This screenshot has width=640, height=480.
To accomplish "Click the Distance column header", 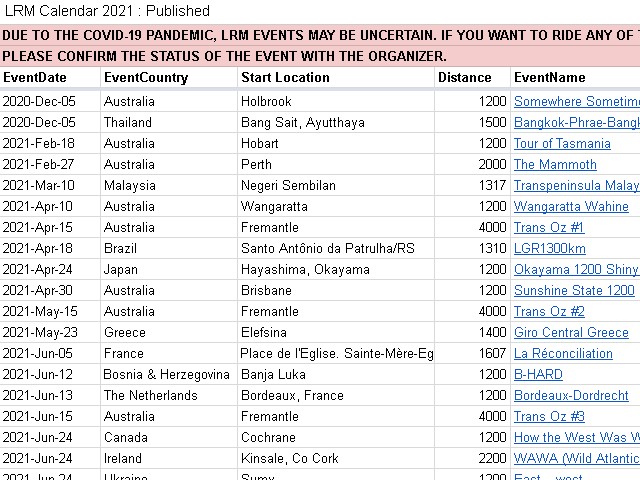I will point(464,78).
